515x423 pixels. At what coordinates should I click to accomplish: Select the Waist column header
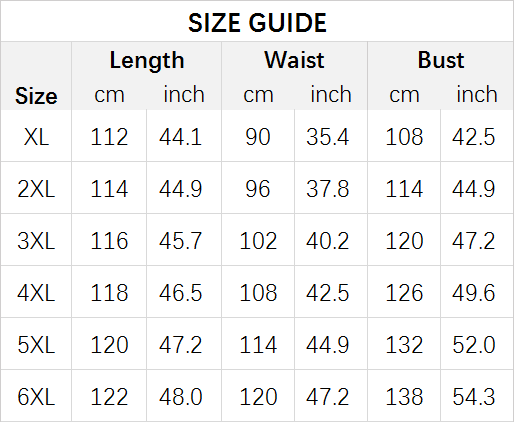click(x=294, y=60)
